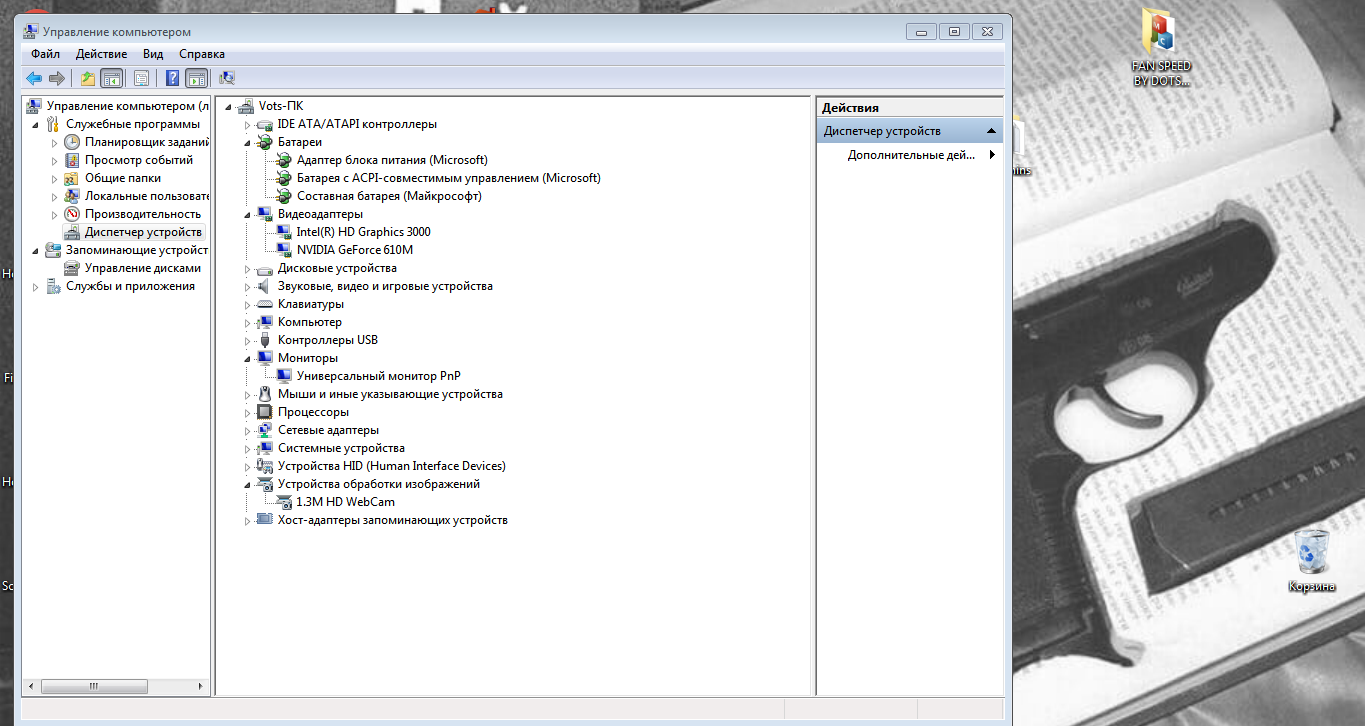Open Просмотр событий in left tree

coord(138,160)
